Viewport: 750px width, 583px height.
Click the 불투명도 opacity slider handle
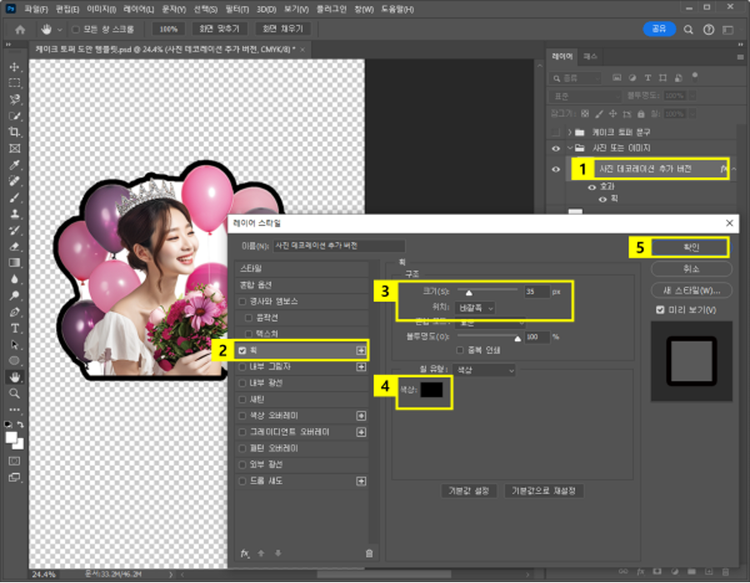point(518,339)
